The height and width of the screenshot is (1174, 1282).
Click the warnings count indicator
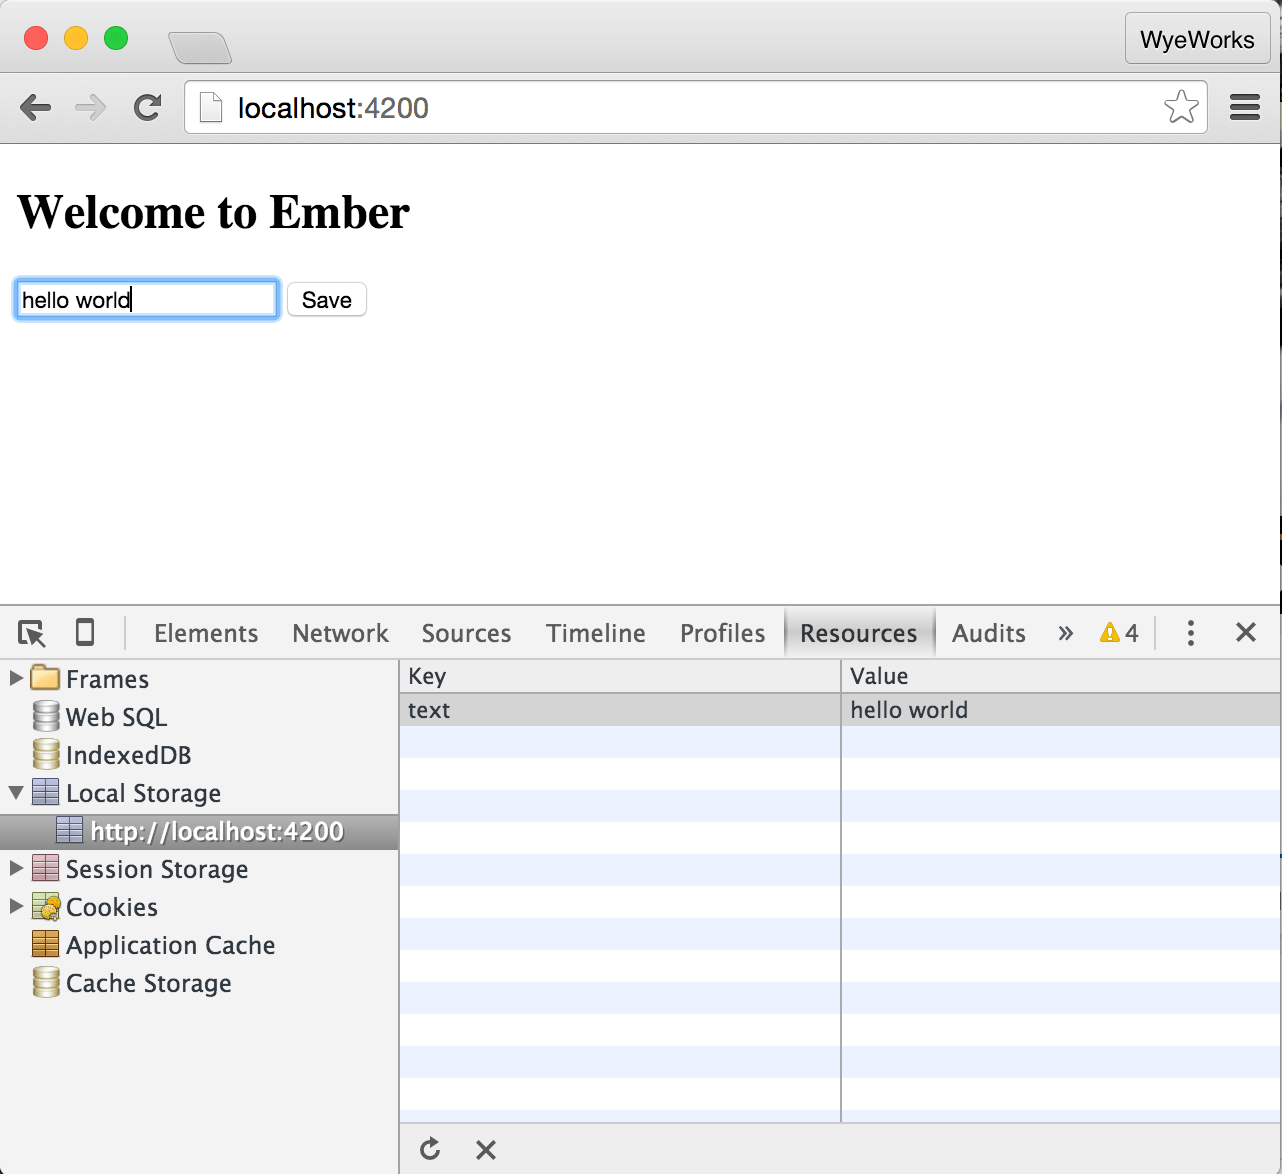click(1119, 633)
